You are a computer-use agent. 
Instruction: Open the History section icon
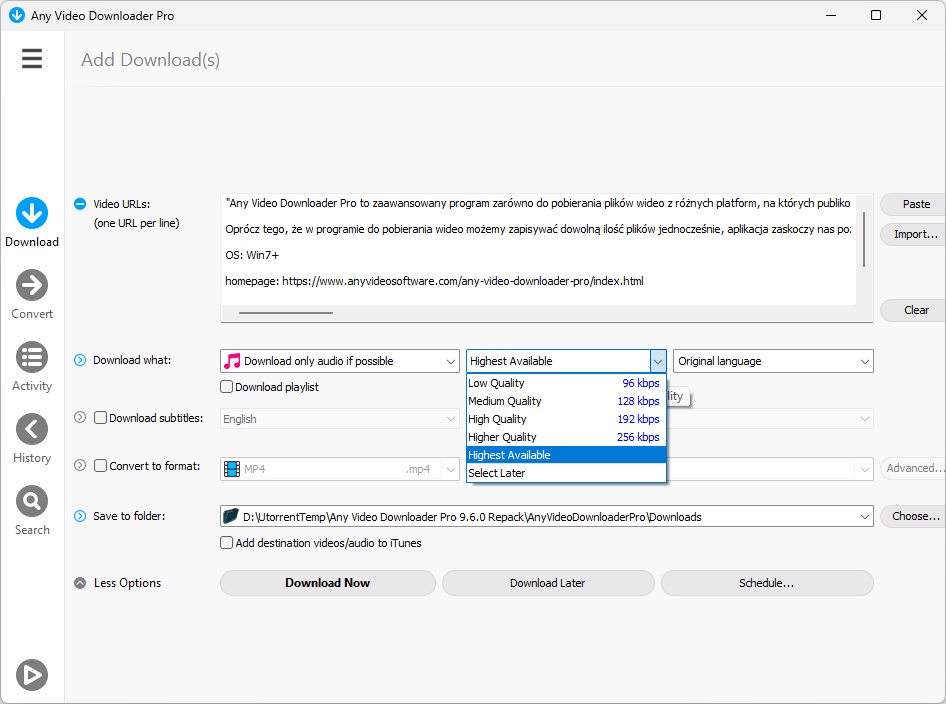[32, 429]
